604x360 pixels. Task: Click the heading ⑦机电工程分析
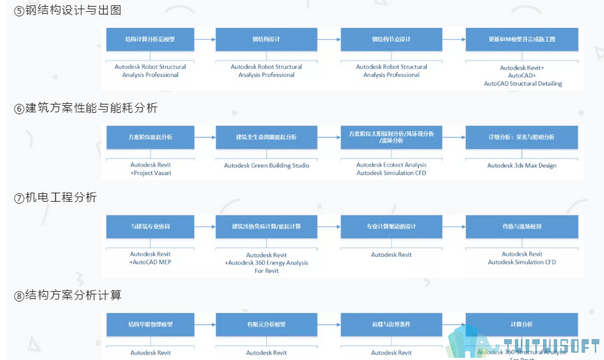[55, 198]
